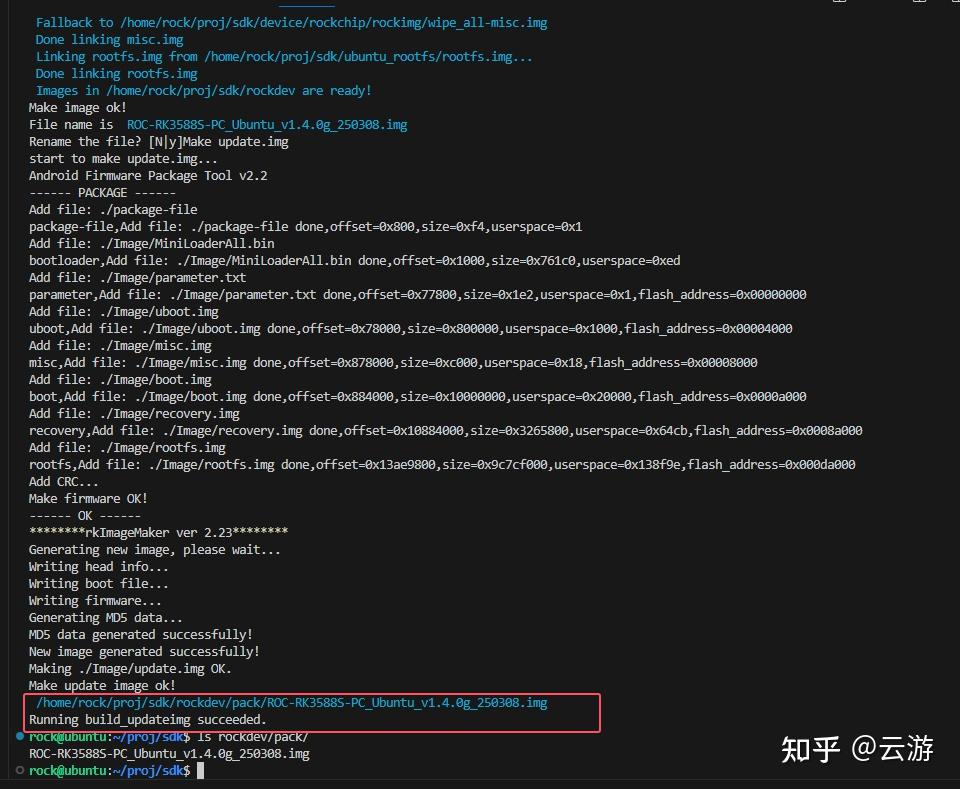Click the gray circle decoration beside last prompt
The image size is (960, 789).
[20, 771]
